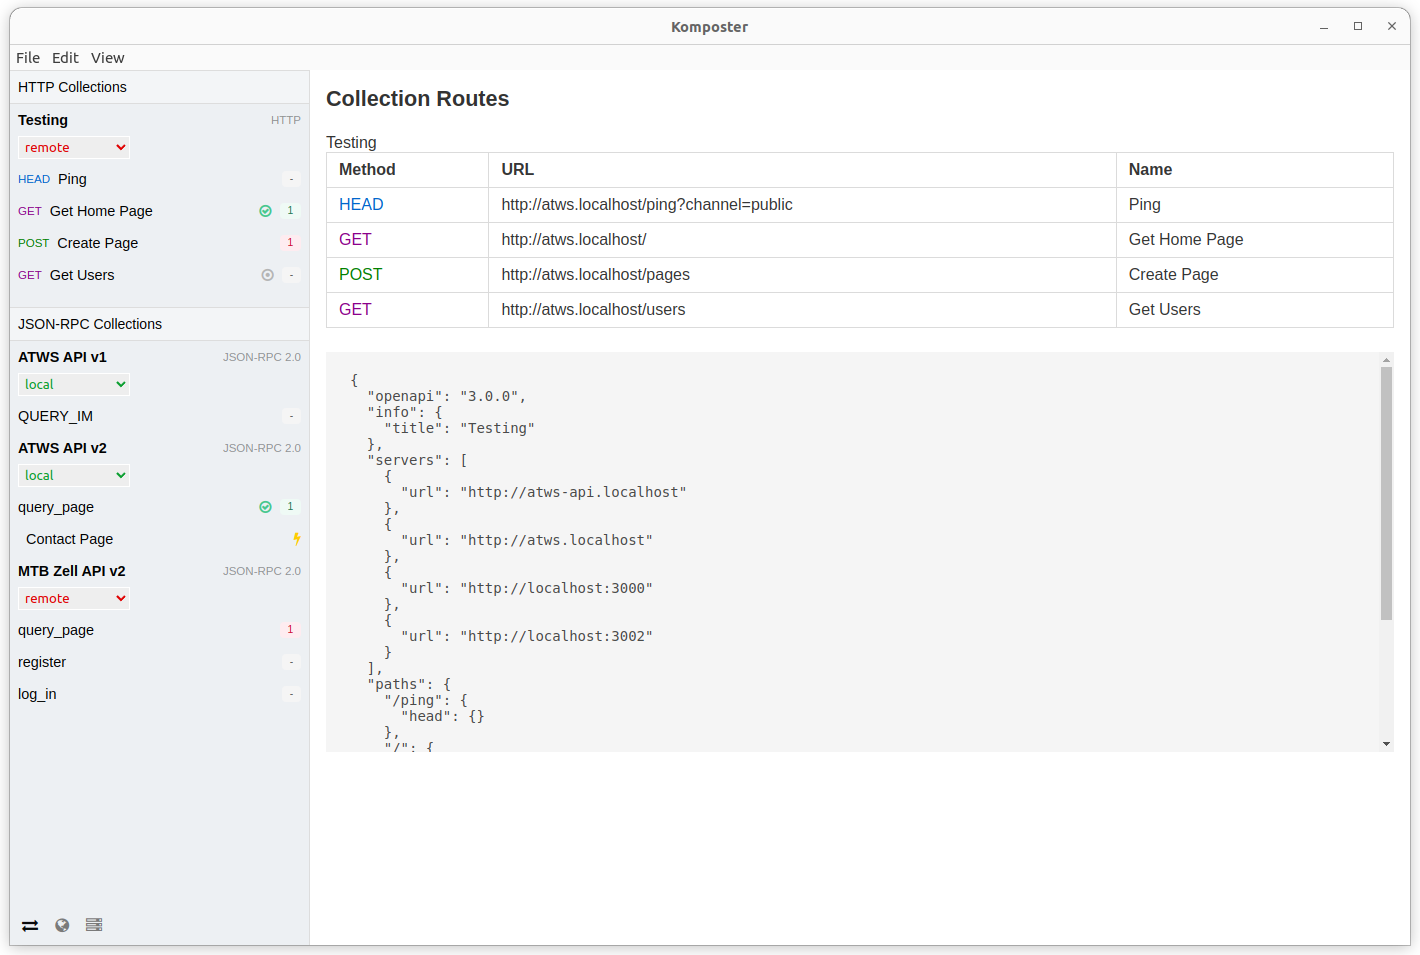Click green check icon beside Get Home Page
Screen dimensions: 1420x955
[266, 211]
